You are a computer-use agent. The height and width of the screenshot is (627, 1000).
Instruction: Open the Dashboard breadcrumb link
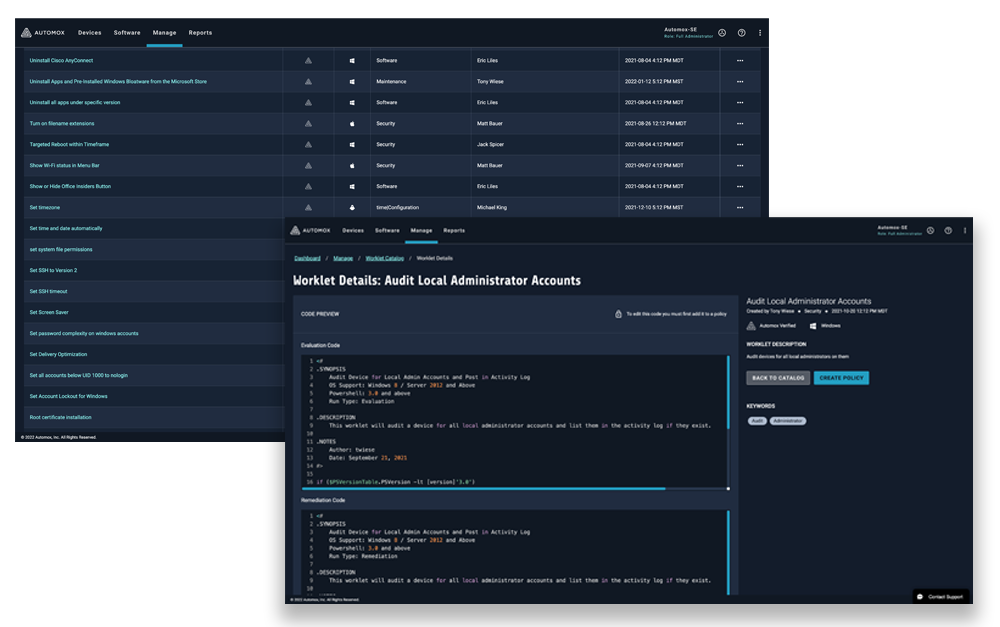[307, 258]
